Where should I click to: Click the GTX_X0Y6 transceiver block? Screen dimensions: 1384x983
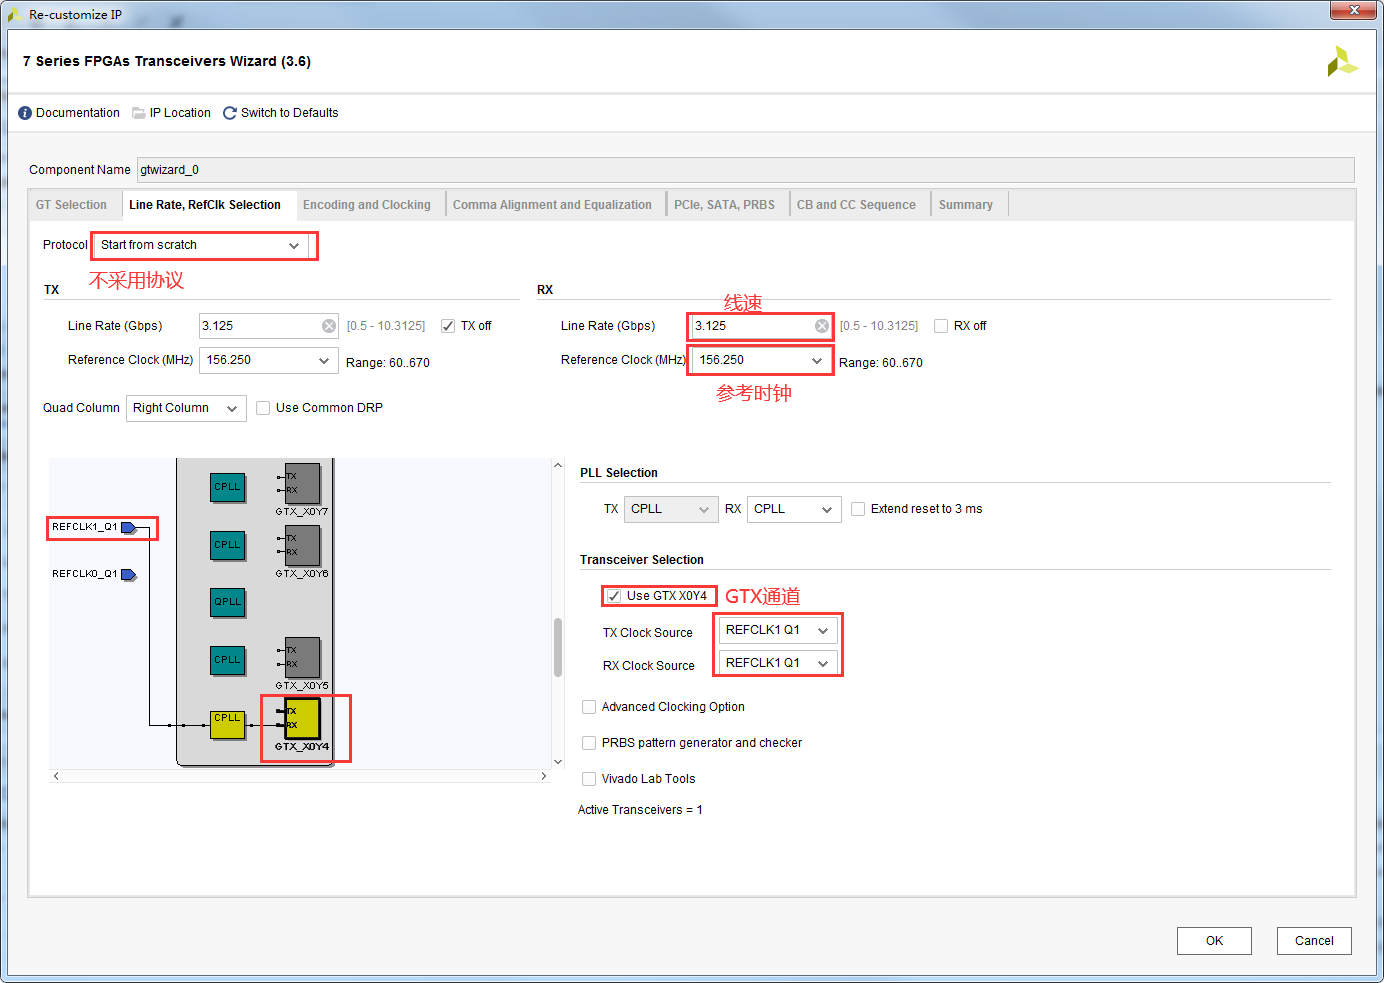coord(302,546)
